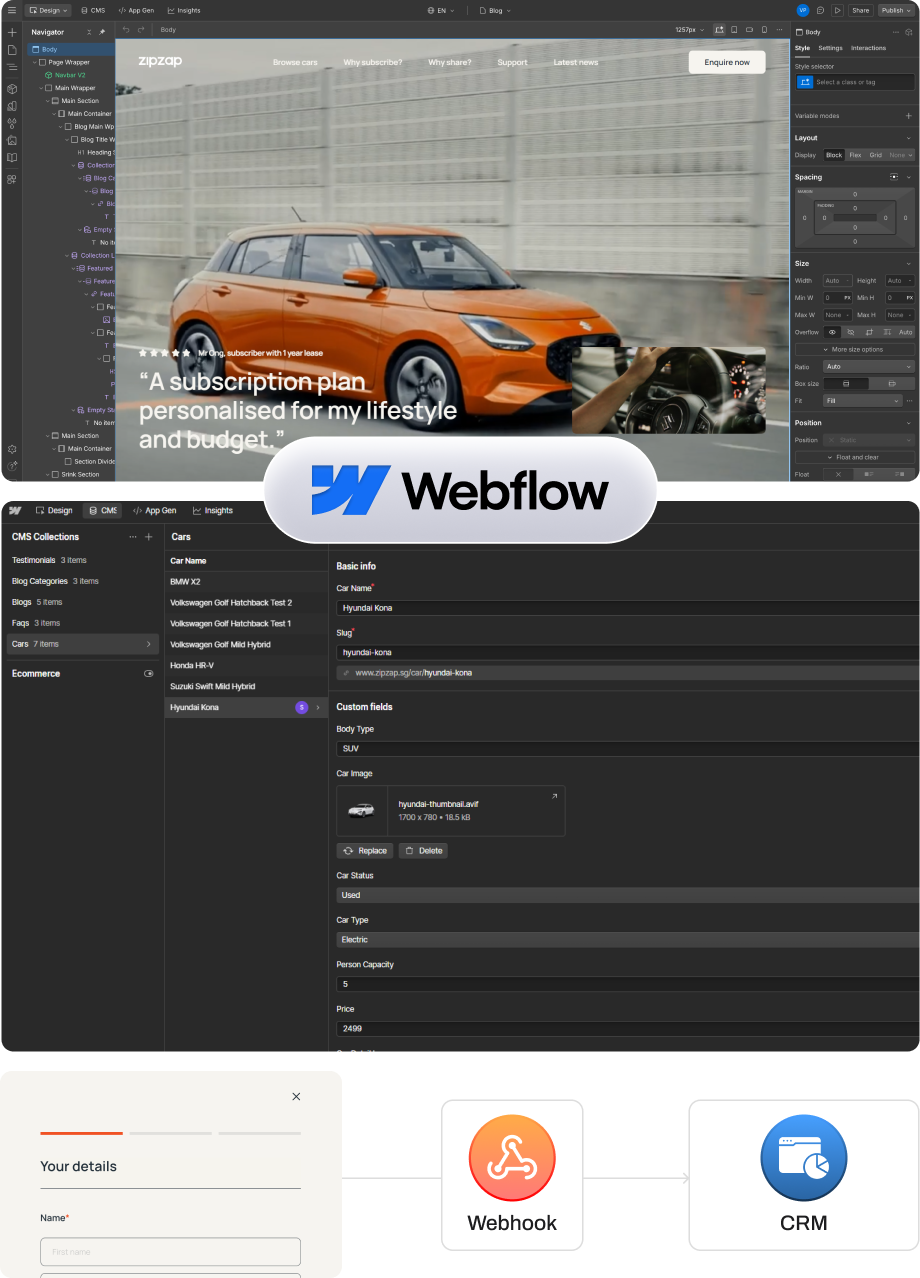920x1278 pixels.
Task: Collapse the Layout section chevron
Action: (x=908, y=138)
